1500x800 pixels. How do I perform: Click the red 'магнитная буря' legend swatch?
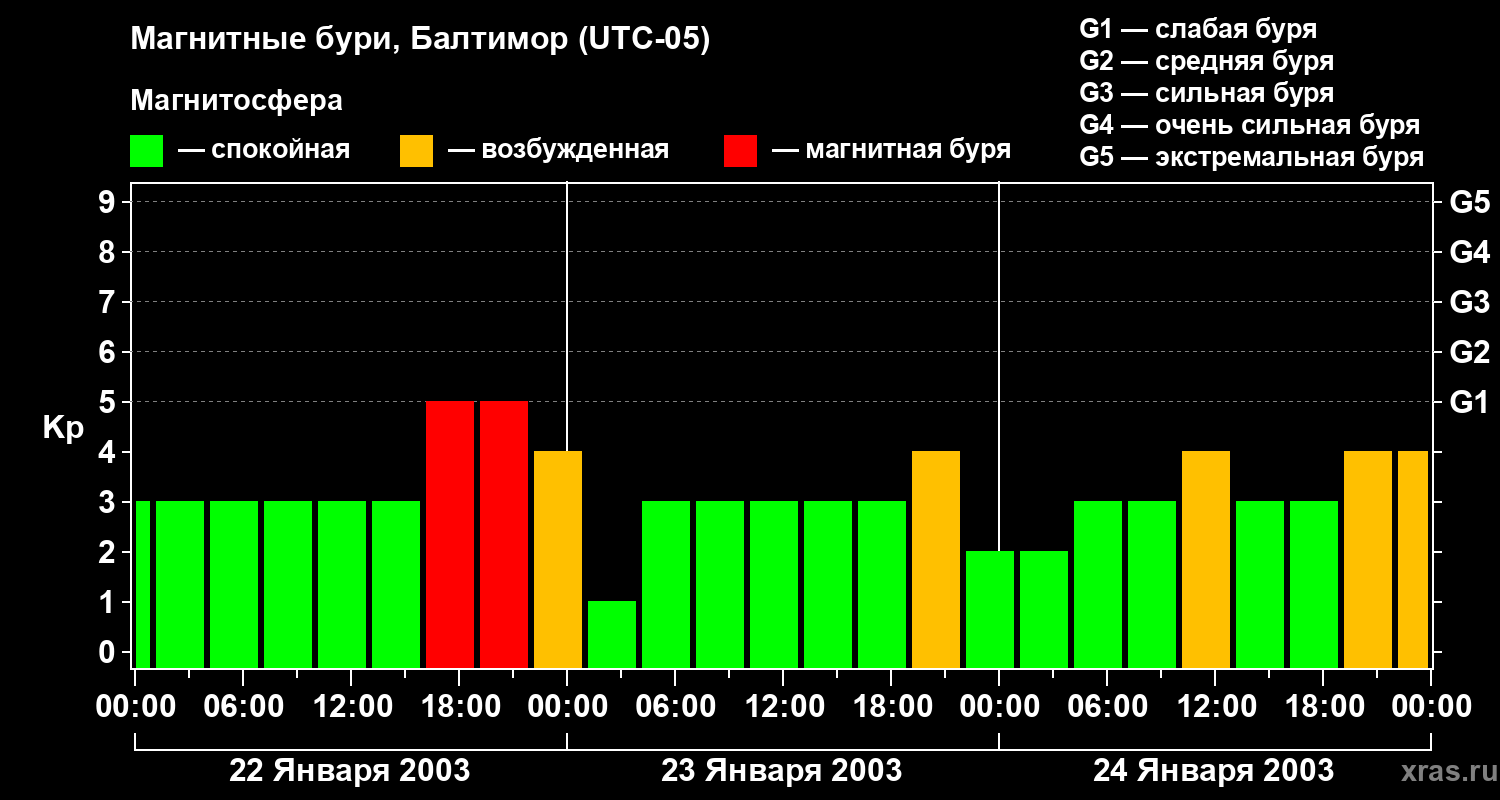click(741, 151)
